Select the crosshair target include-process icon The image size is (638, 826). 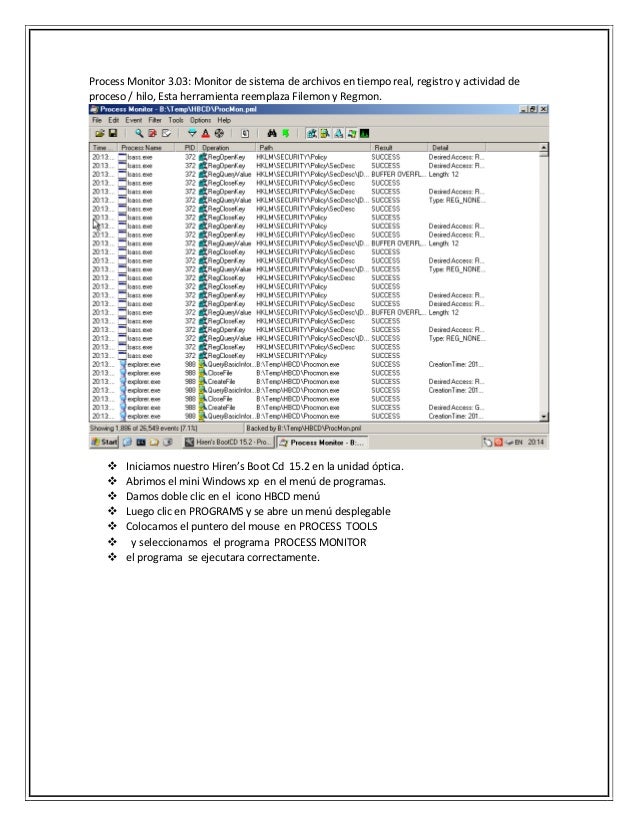219,133
